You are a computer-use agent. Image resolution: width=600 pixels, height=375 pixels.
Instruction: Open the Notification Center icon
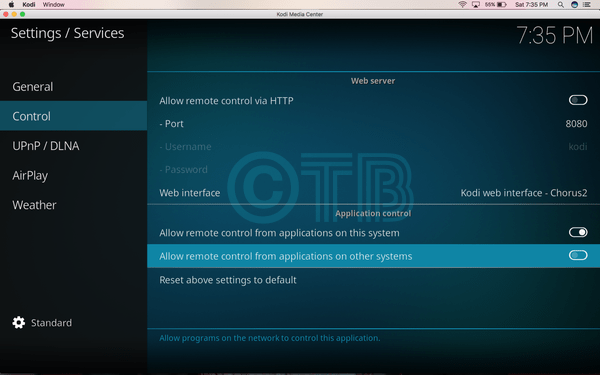(587, 5)
